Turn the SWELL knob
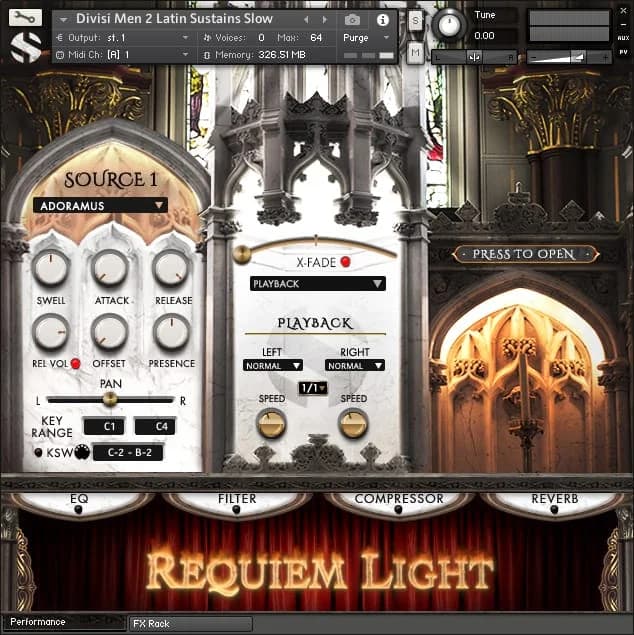This screenshot has width=634, height=635. coord(51,268)
